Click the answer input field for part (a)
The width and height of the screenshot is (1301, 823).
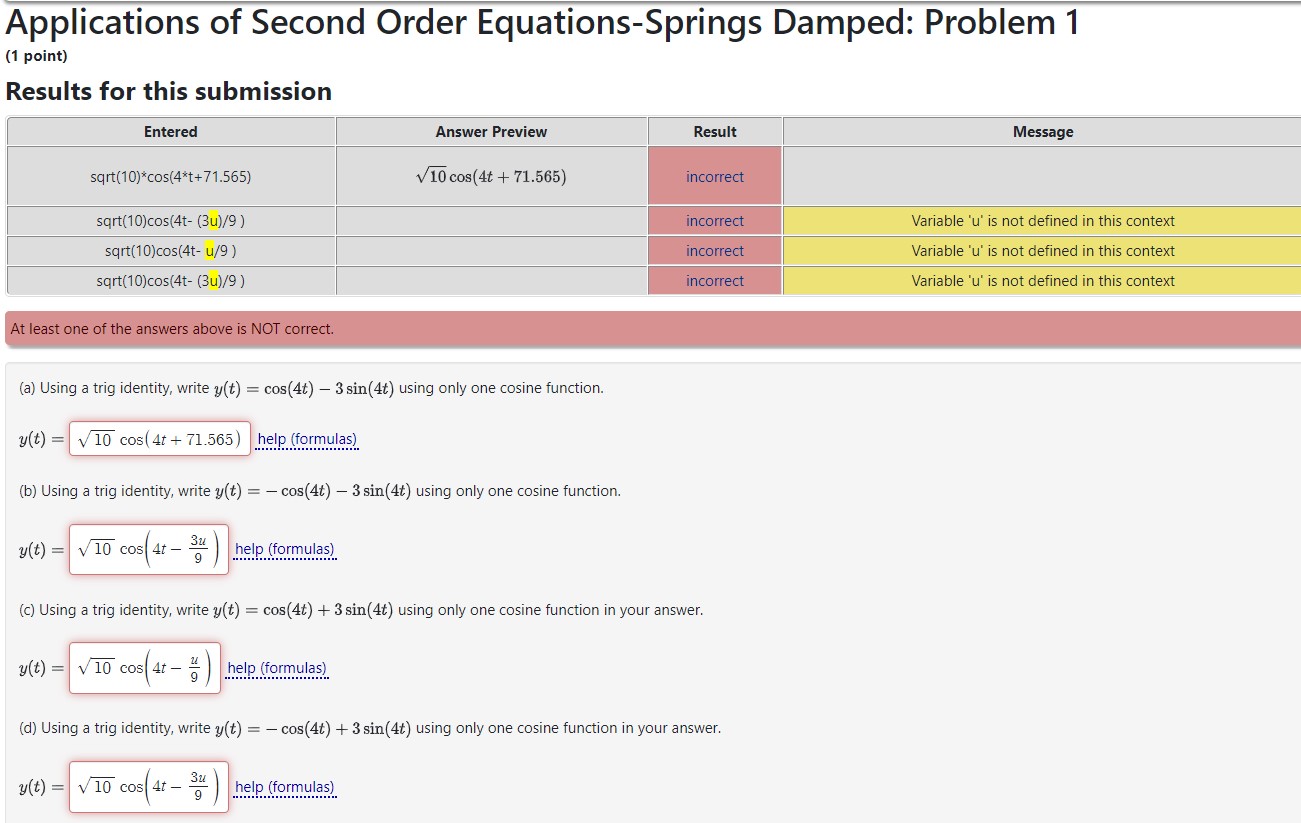(159, 438)
